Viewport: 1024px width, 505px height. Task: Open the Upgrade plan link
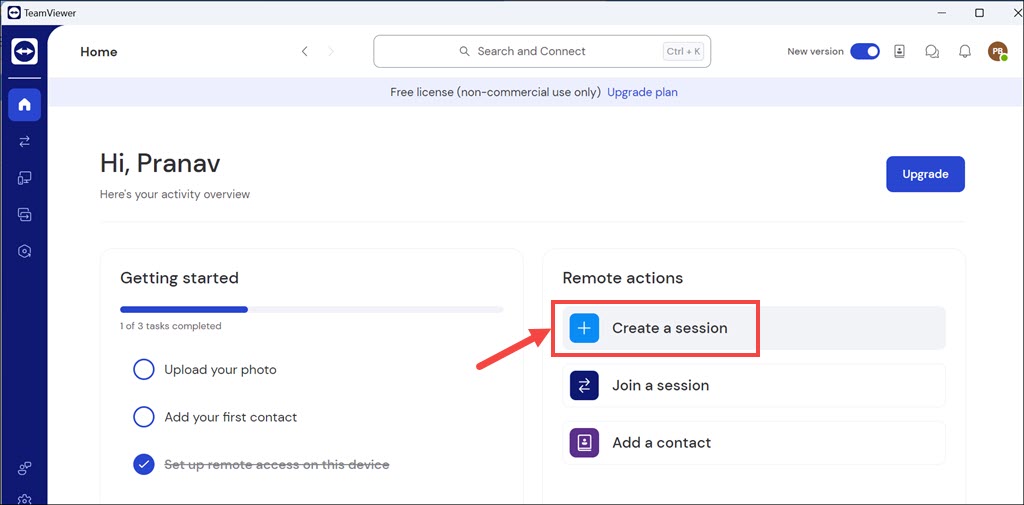642,92
